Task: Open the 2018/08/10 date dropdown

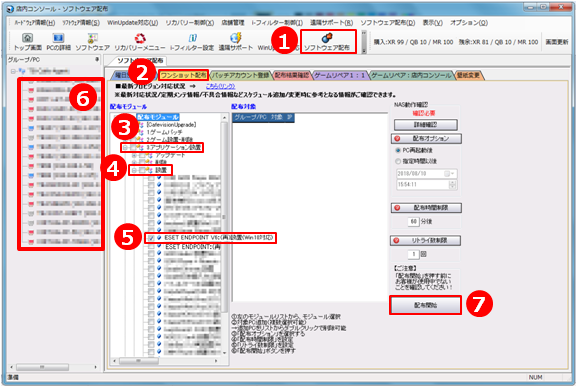Action: pos(453,174)
